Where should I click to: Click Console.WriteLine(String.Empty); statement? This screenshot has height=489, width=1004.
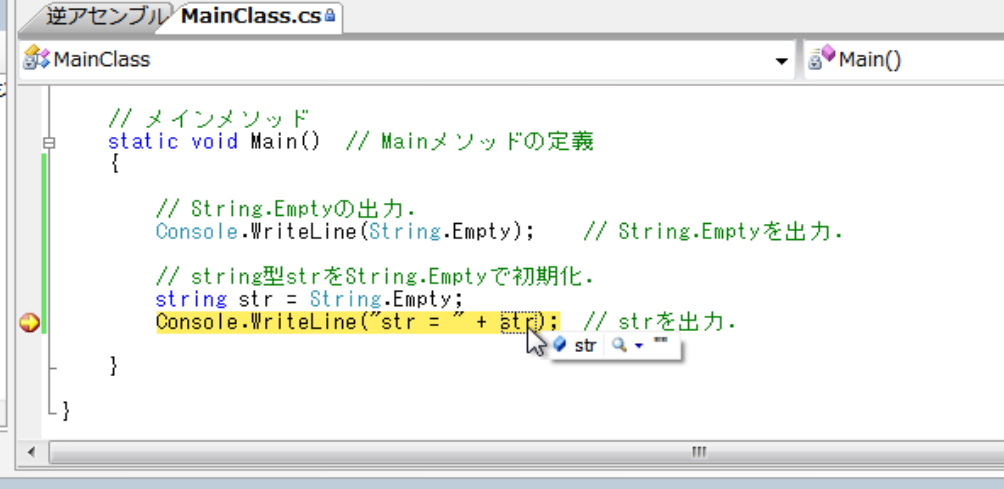(345, 231)
